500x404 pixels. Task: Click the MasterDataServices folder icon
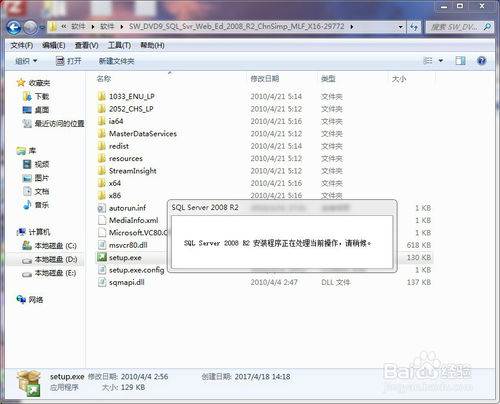(x=102, y=134)
